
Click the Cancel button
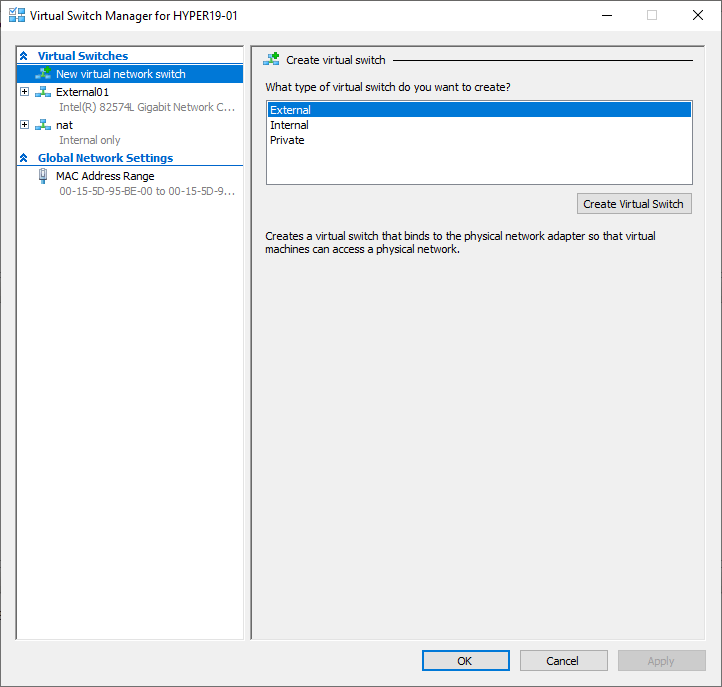pyautogui.click(x=563, y=661)
